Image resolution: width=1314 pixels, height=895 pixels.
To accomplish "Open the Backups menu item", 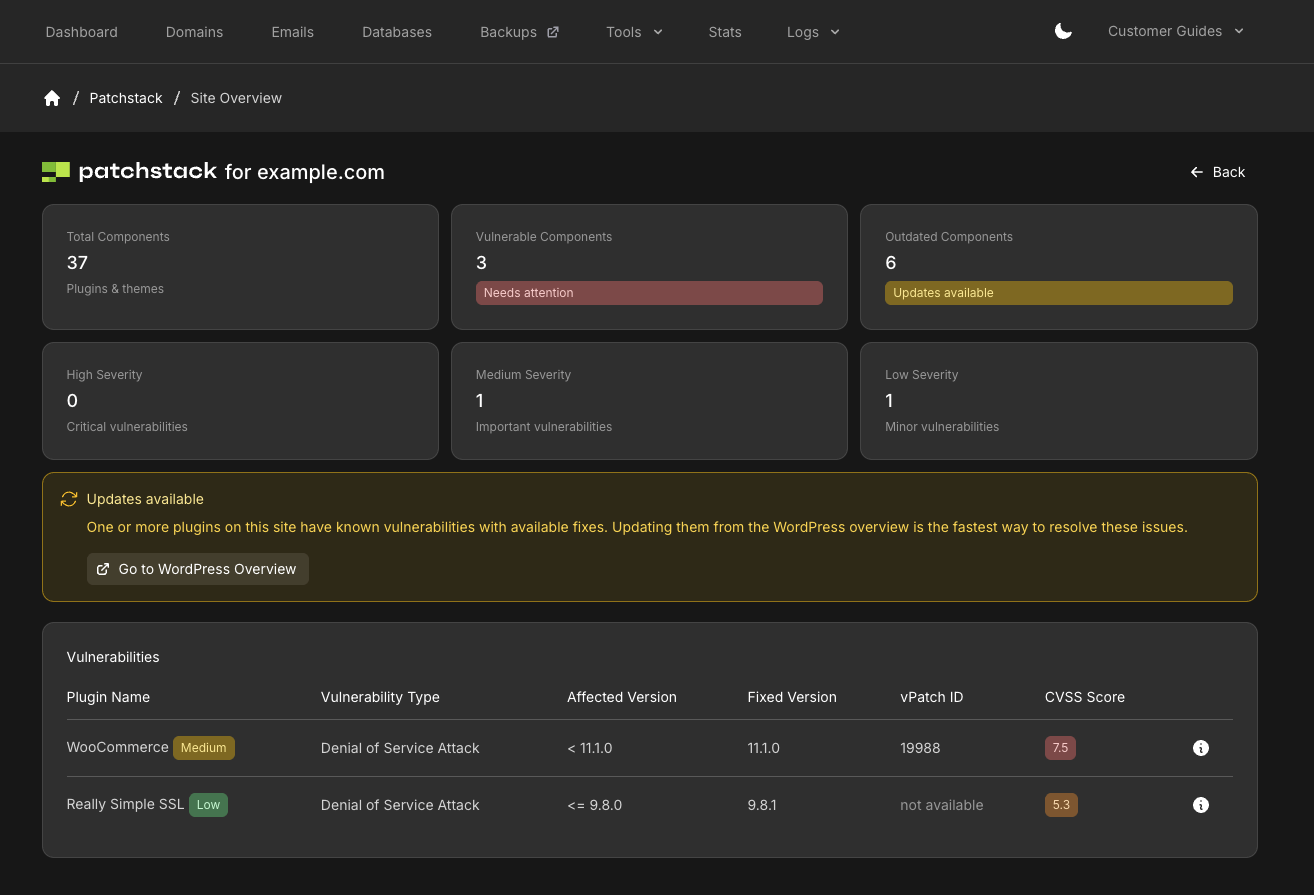I will (519, 32).
